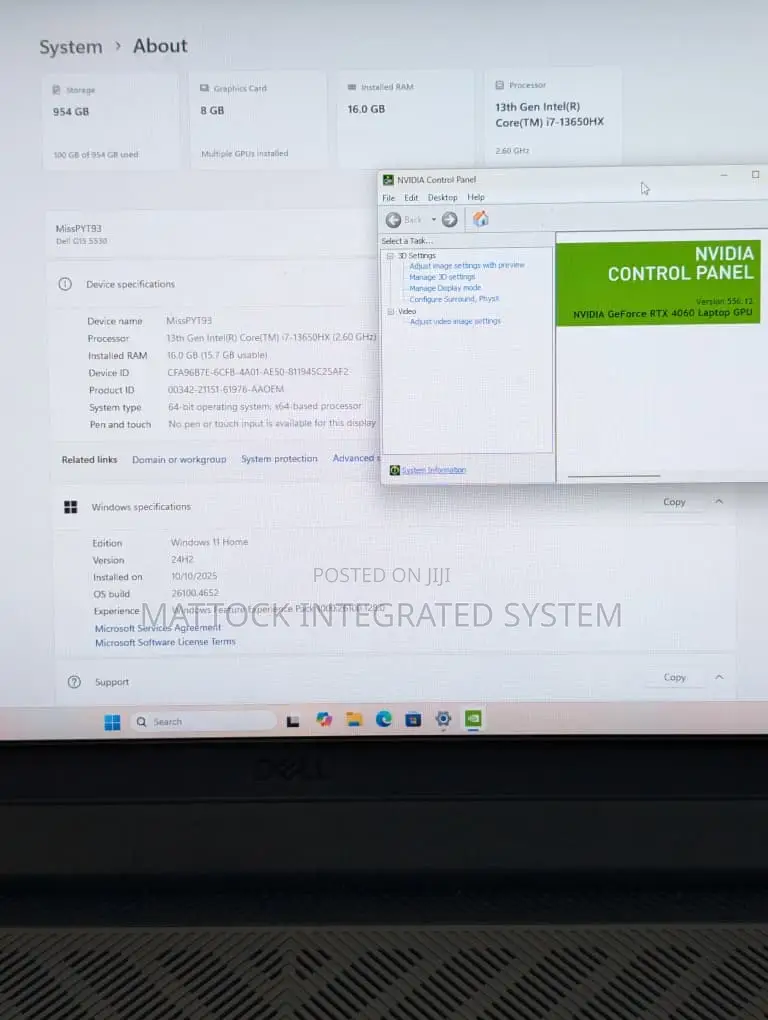Click the Version value 24H2
The image size is (768, 1020).
pyautogui.click(x=183, y=559)
